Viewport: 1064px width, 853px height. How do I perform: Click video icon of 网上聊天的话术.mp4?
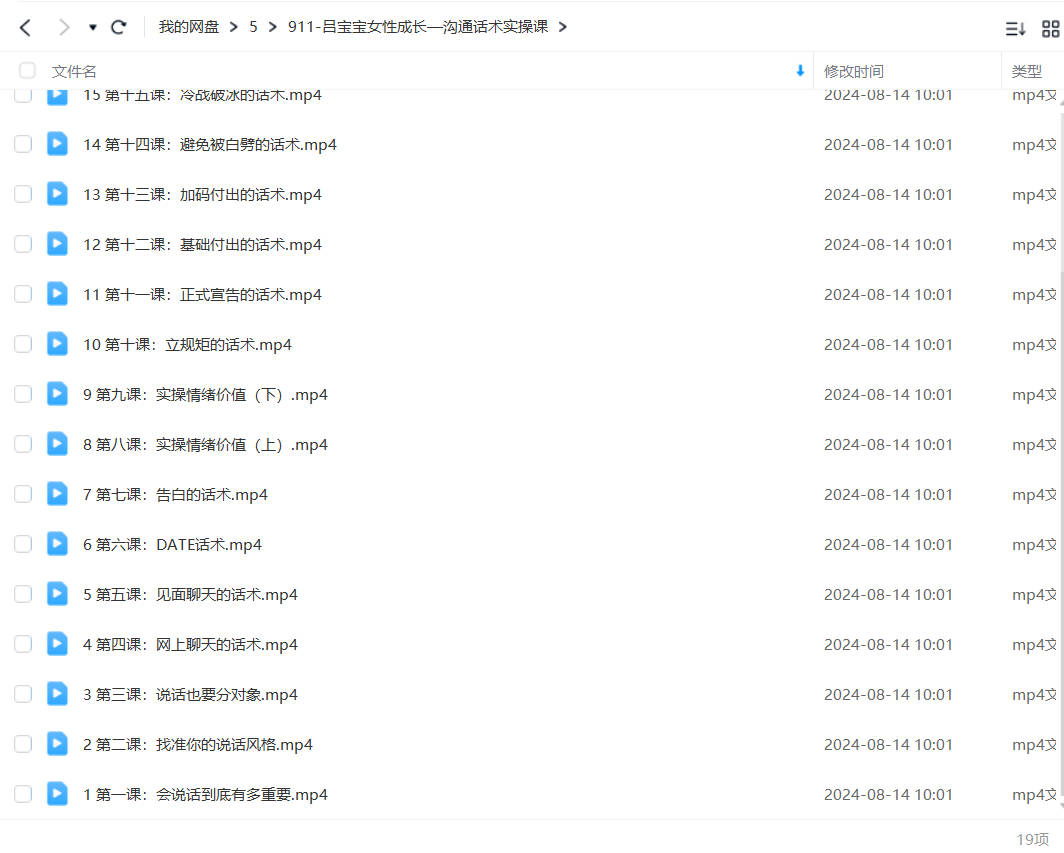(x=57, y=644)
